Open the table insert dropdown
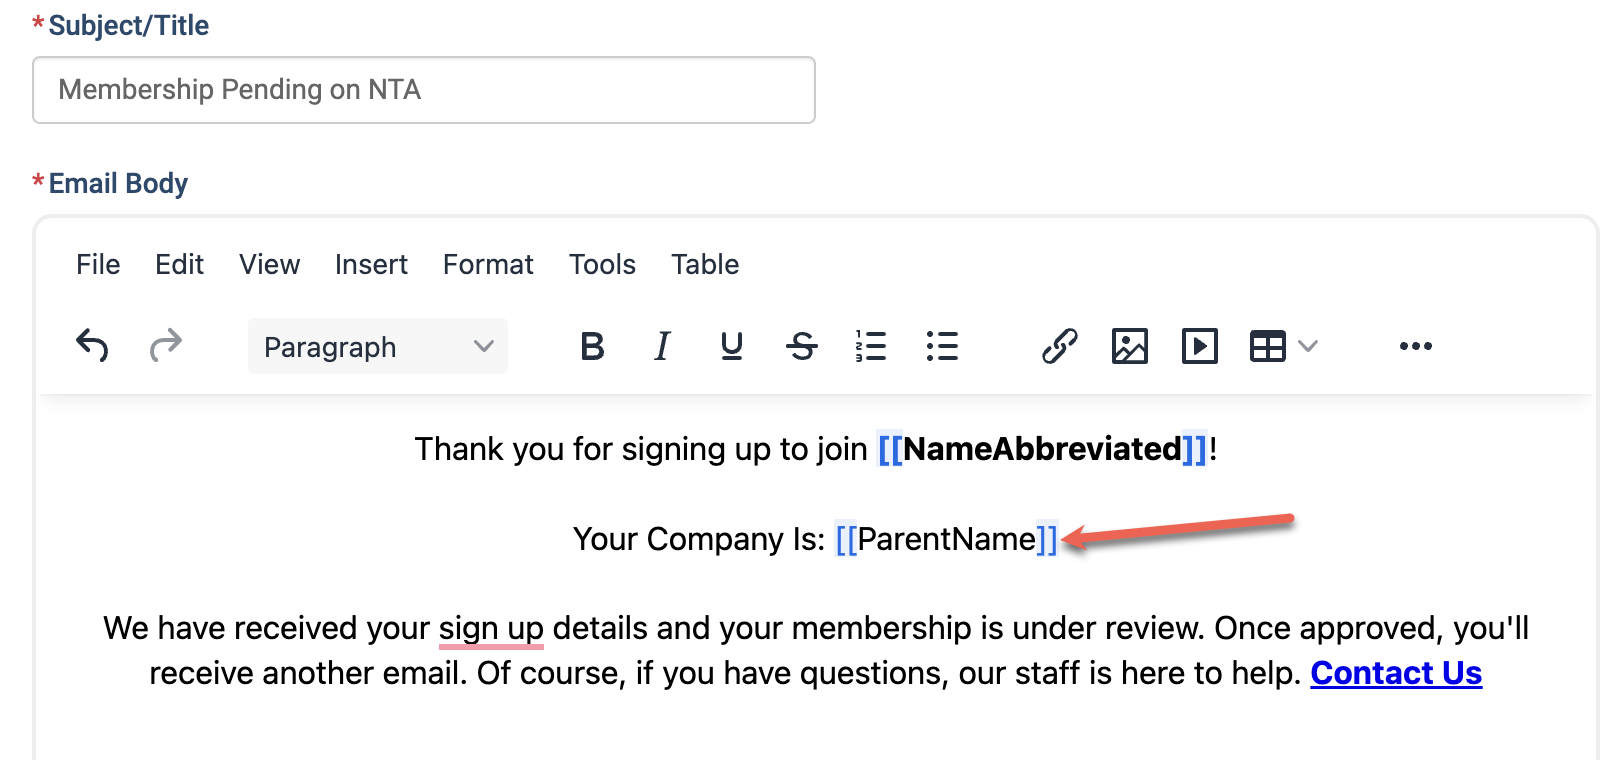The height and width of the screenshot is (760, 1622). 1284,346
